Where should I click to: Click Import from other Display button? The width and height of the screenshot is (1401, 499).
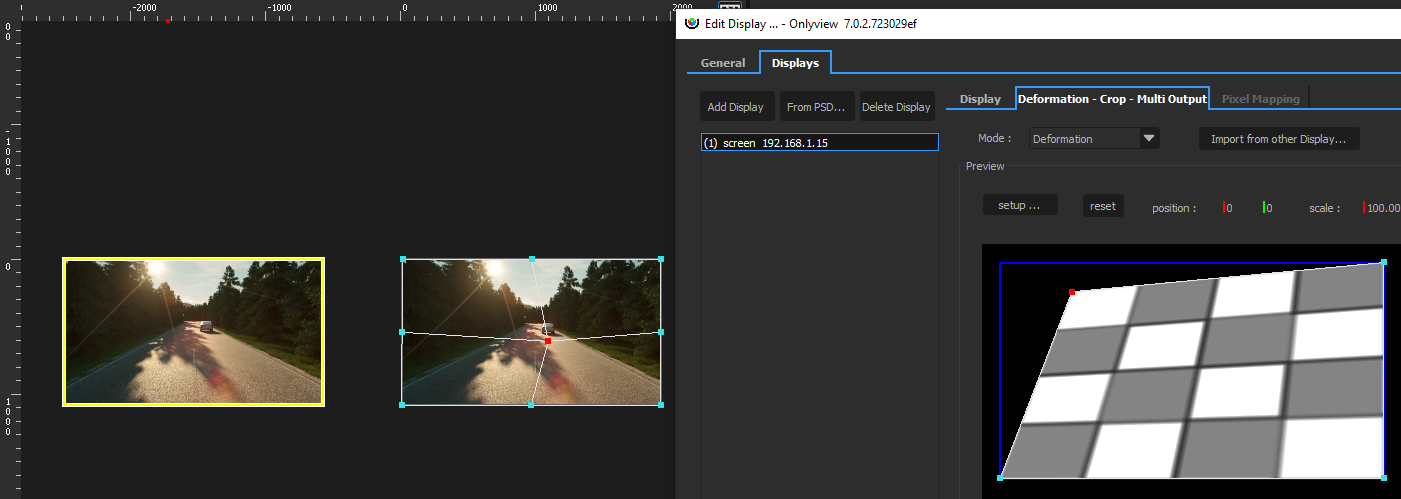tap(1278, 139)
